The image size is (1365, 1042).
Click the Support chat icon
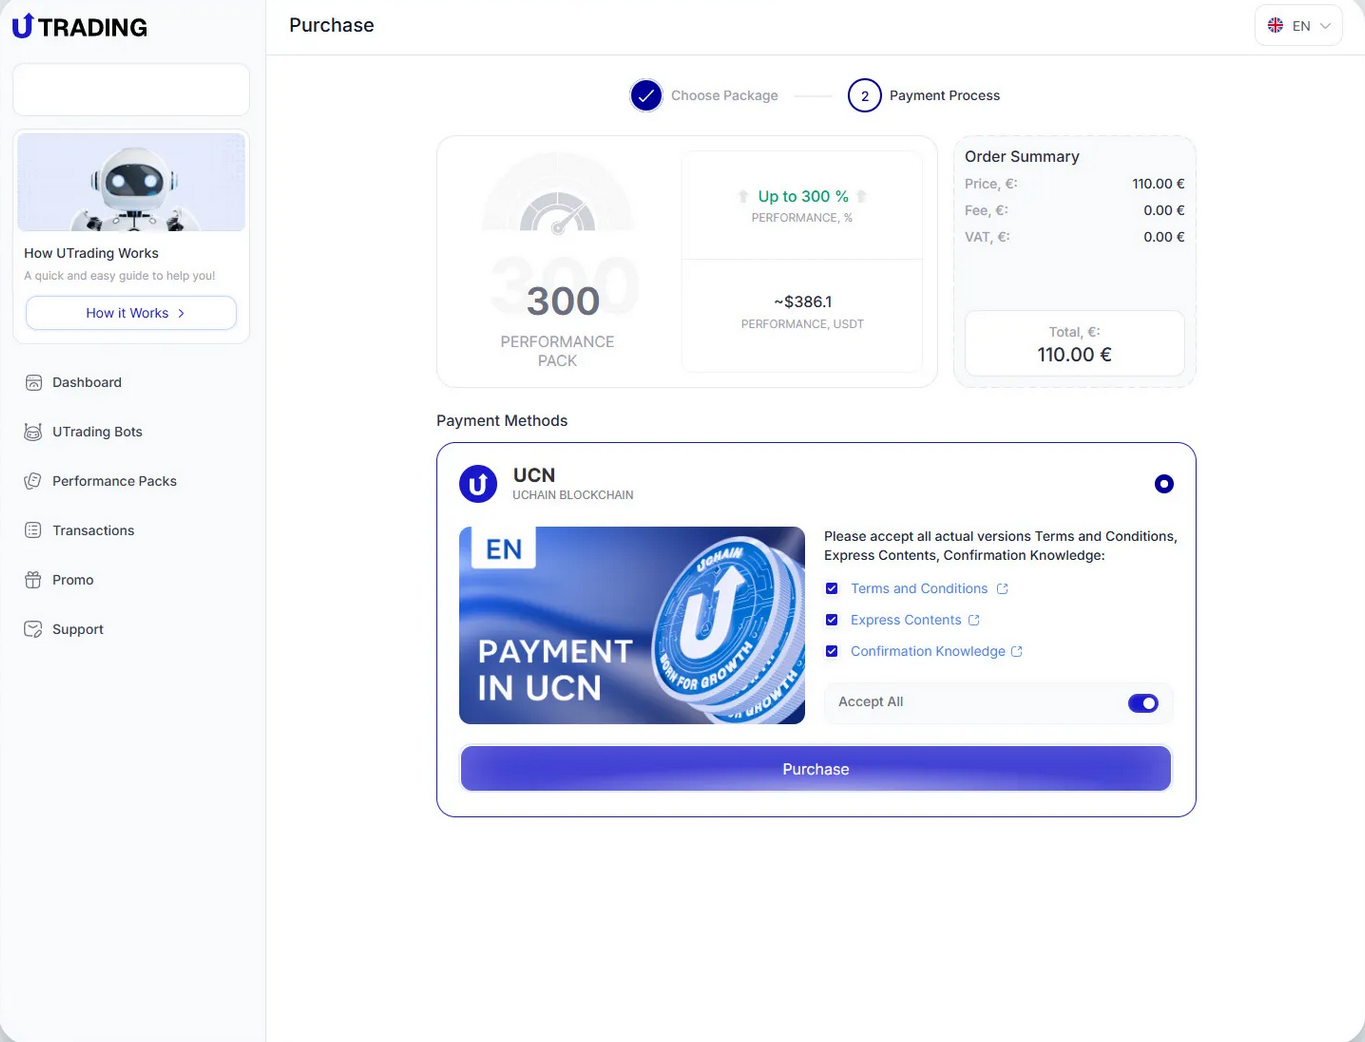[x=33, y=629]
